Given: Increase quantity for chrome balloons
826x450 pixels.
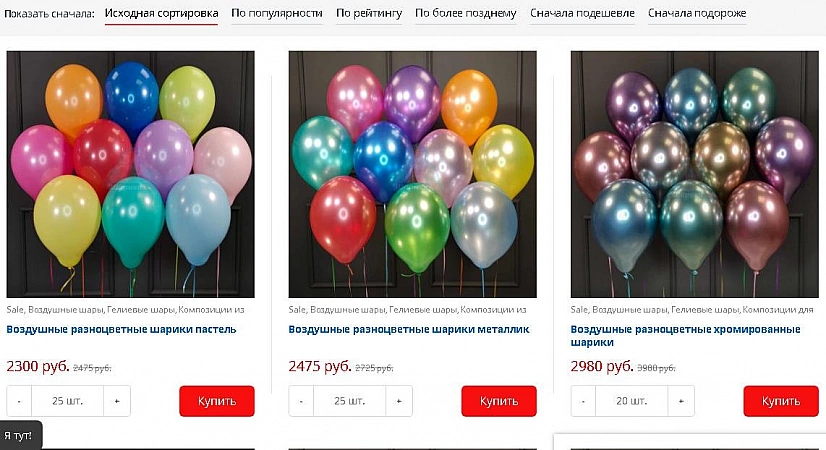Looking at the screenshot, I should coord(681,401).
